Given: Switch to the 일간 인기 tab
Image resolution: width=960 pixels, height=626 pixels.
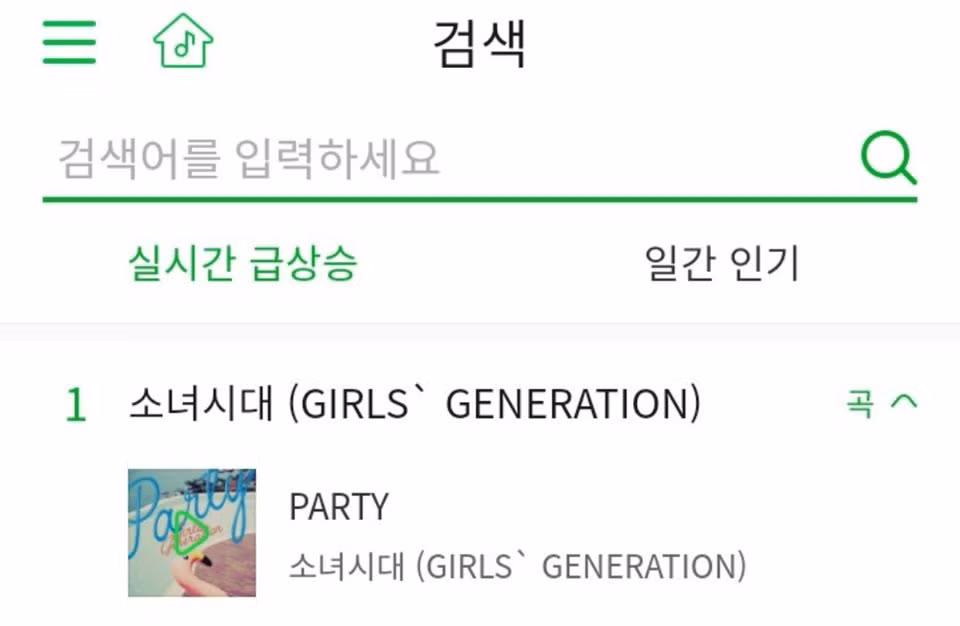Looking at the screenshot, I should (722, 264).
